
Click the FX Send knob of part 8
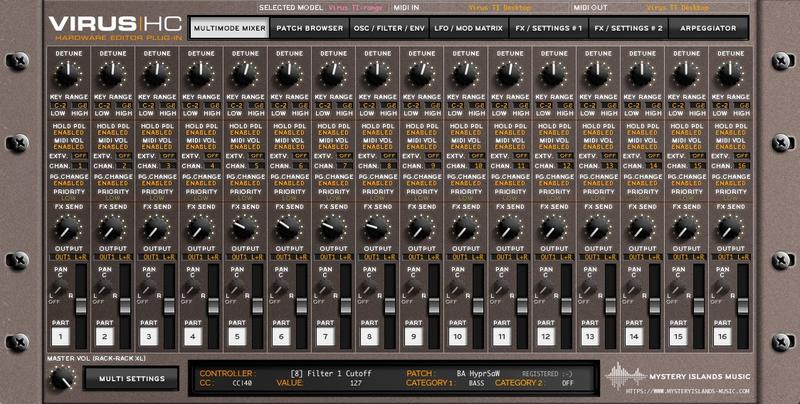coord(377,228)
